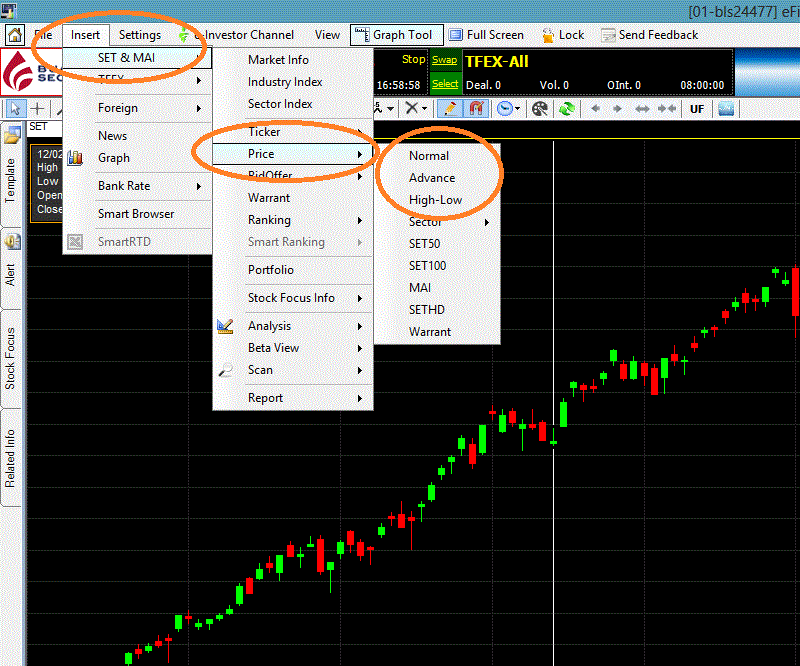Expand the Sector submenu under Price
Viewport: 800px width, 666px height.
pyautogui.click(x=437, y=222)
